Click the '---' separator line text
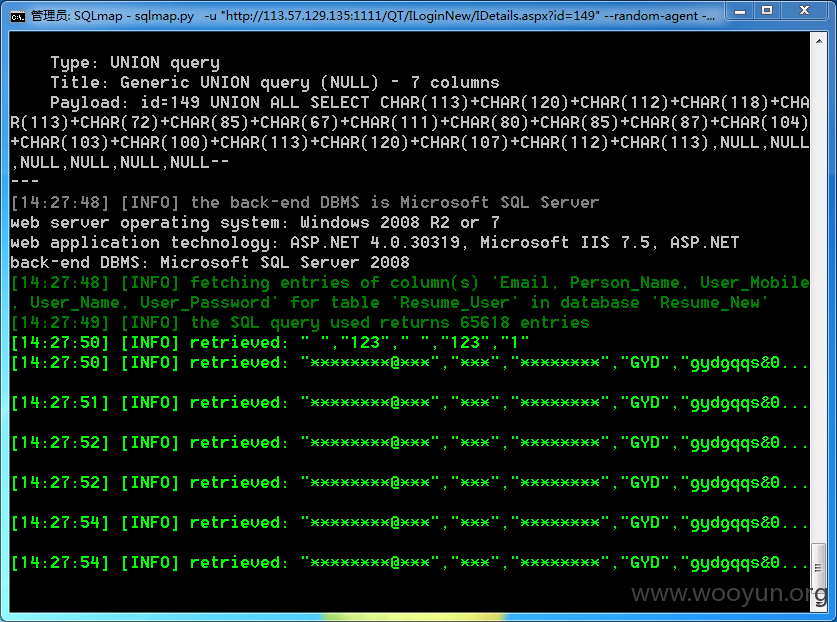 tap(25, 182)
